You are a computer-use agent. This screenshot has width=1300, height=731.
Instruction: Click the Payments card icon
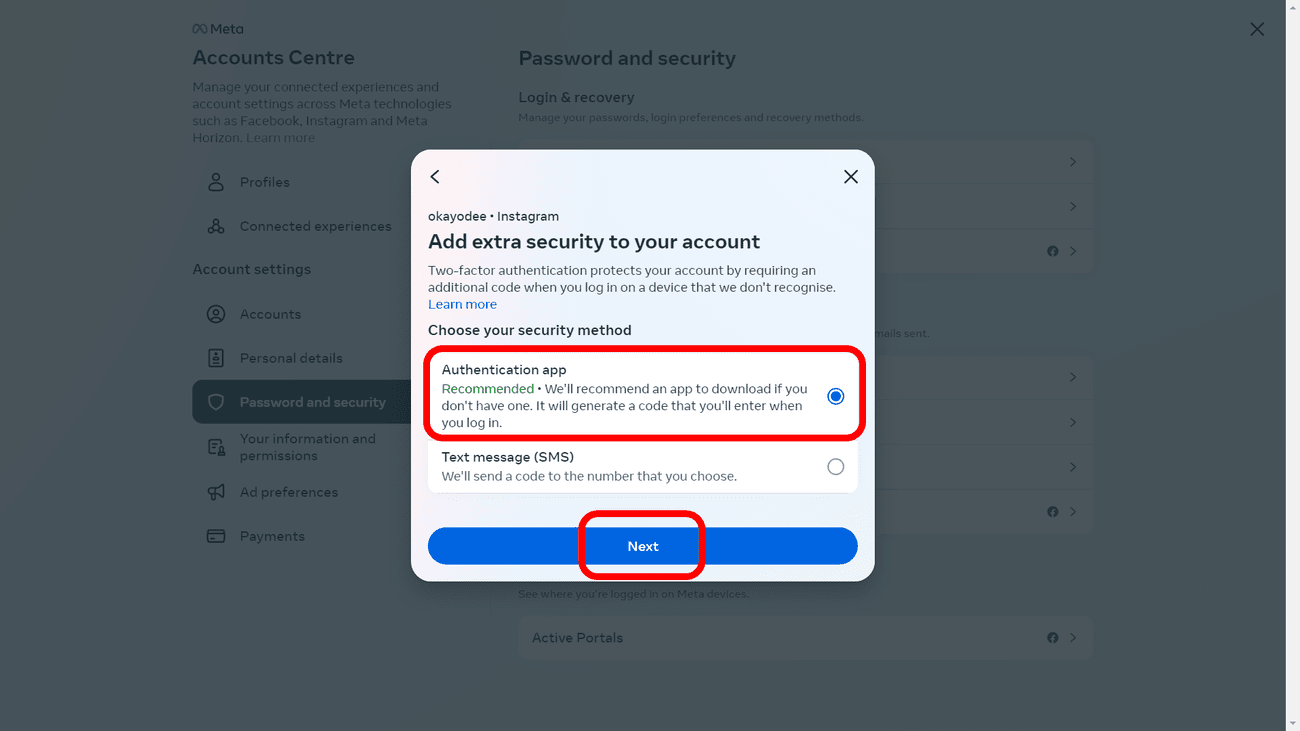tap(216, 536)
